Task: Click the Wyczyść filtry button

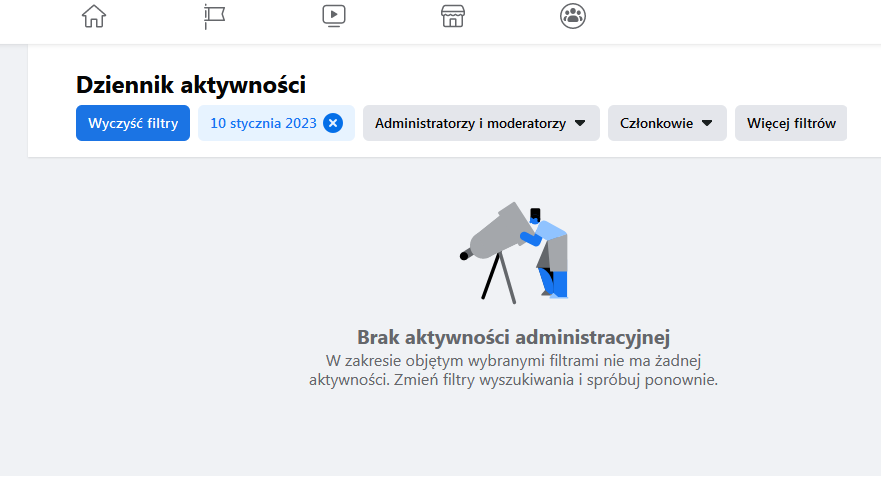Action: click(x=133, y=123)
